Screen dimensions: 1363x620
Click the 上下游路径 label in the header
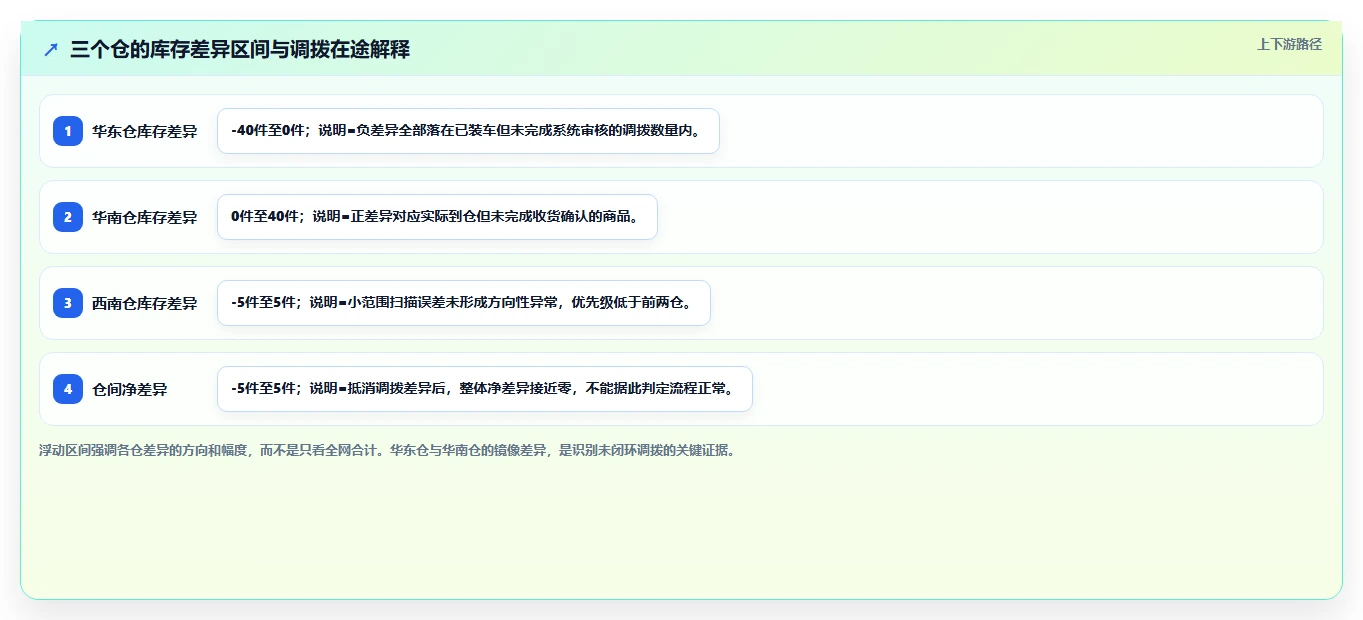[x=1289, y=44]
